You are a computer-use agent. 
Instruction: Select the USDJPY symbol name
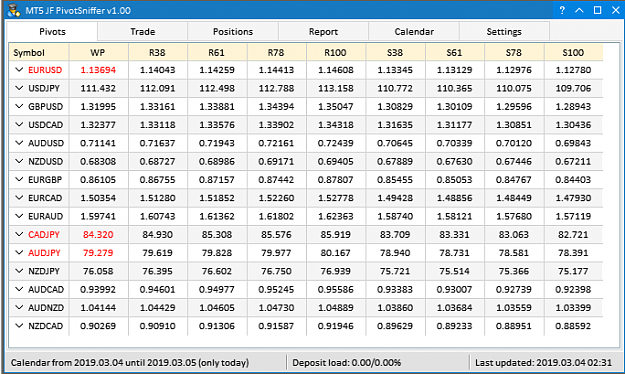[x=44, y=89]
